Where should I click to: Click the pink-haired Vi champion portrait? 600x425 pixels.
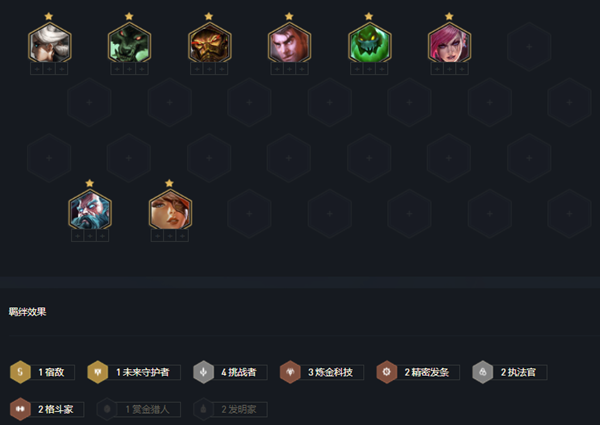tap(449, 43)
